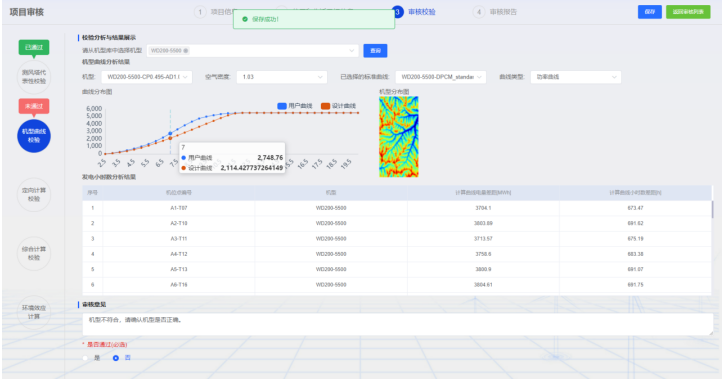Select the 是 radio option

85,358
